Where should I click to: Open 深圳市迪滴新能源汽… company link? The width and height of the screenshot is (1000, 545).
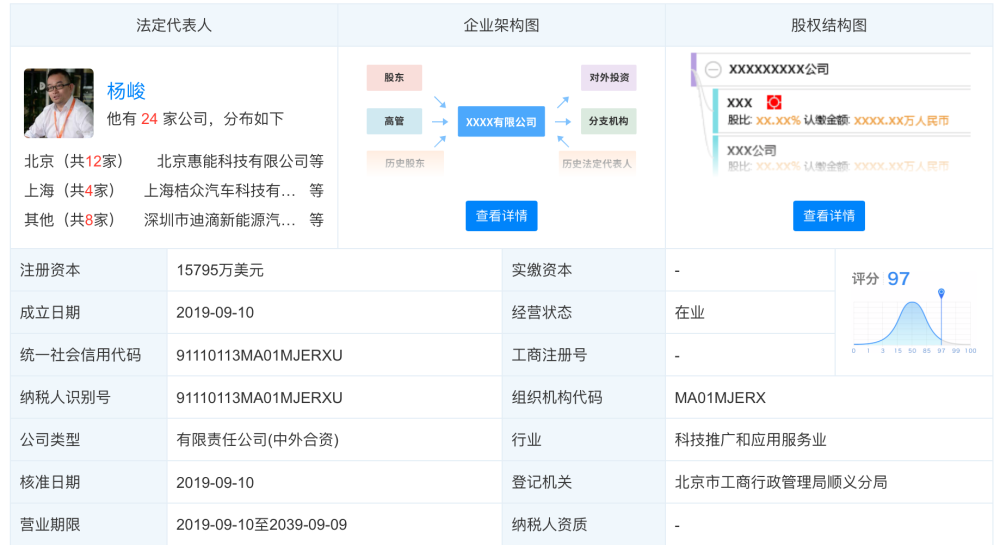[x=219, y=220]
